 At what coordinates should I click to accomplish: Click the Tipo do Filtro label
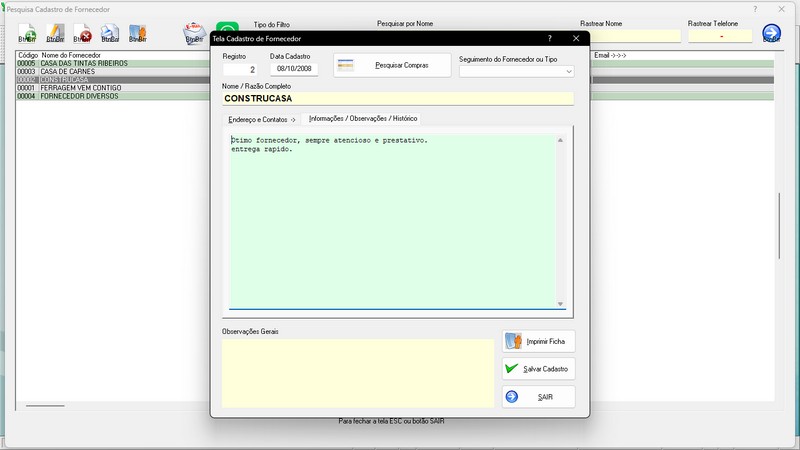click(x=271, y=24)
